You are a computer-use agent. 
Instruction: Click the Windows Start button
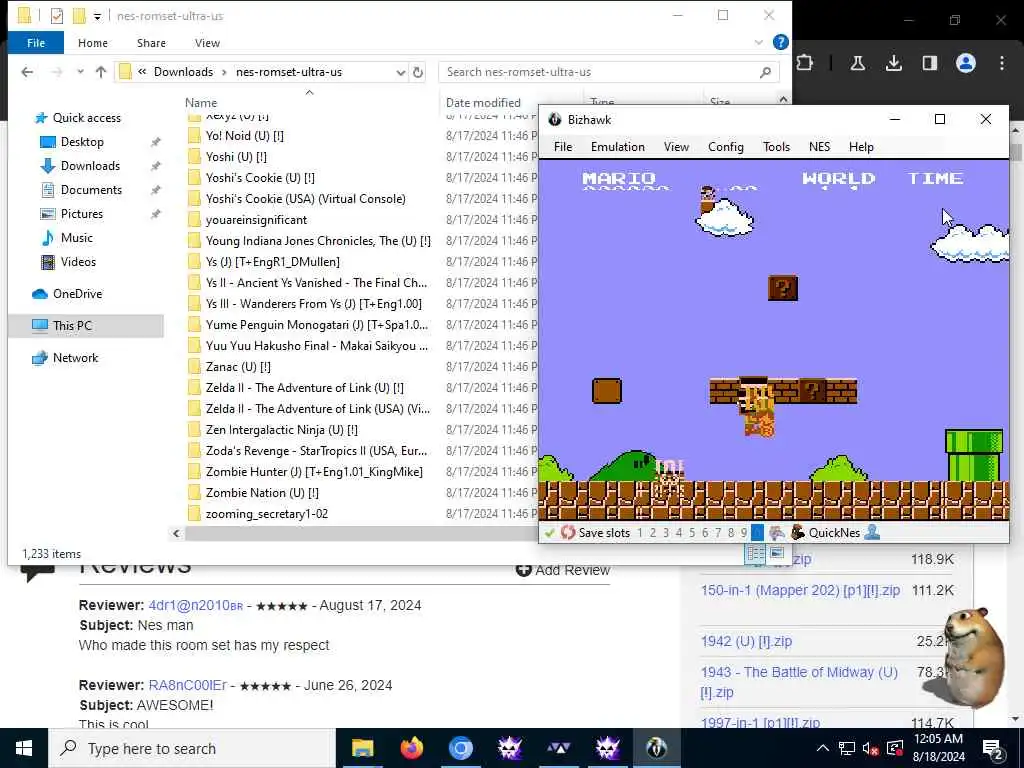24,748
